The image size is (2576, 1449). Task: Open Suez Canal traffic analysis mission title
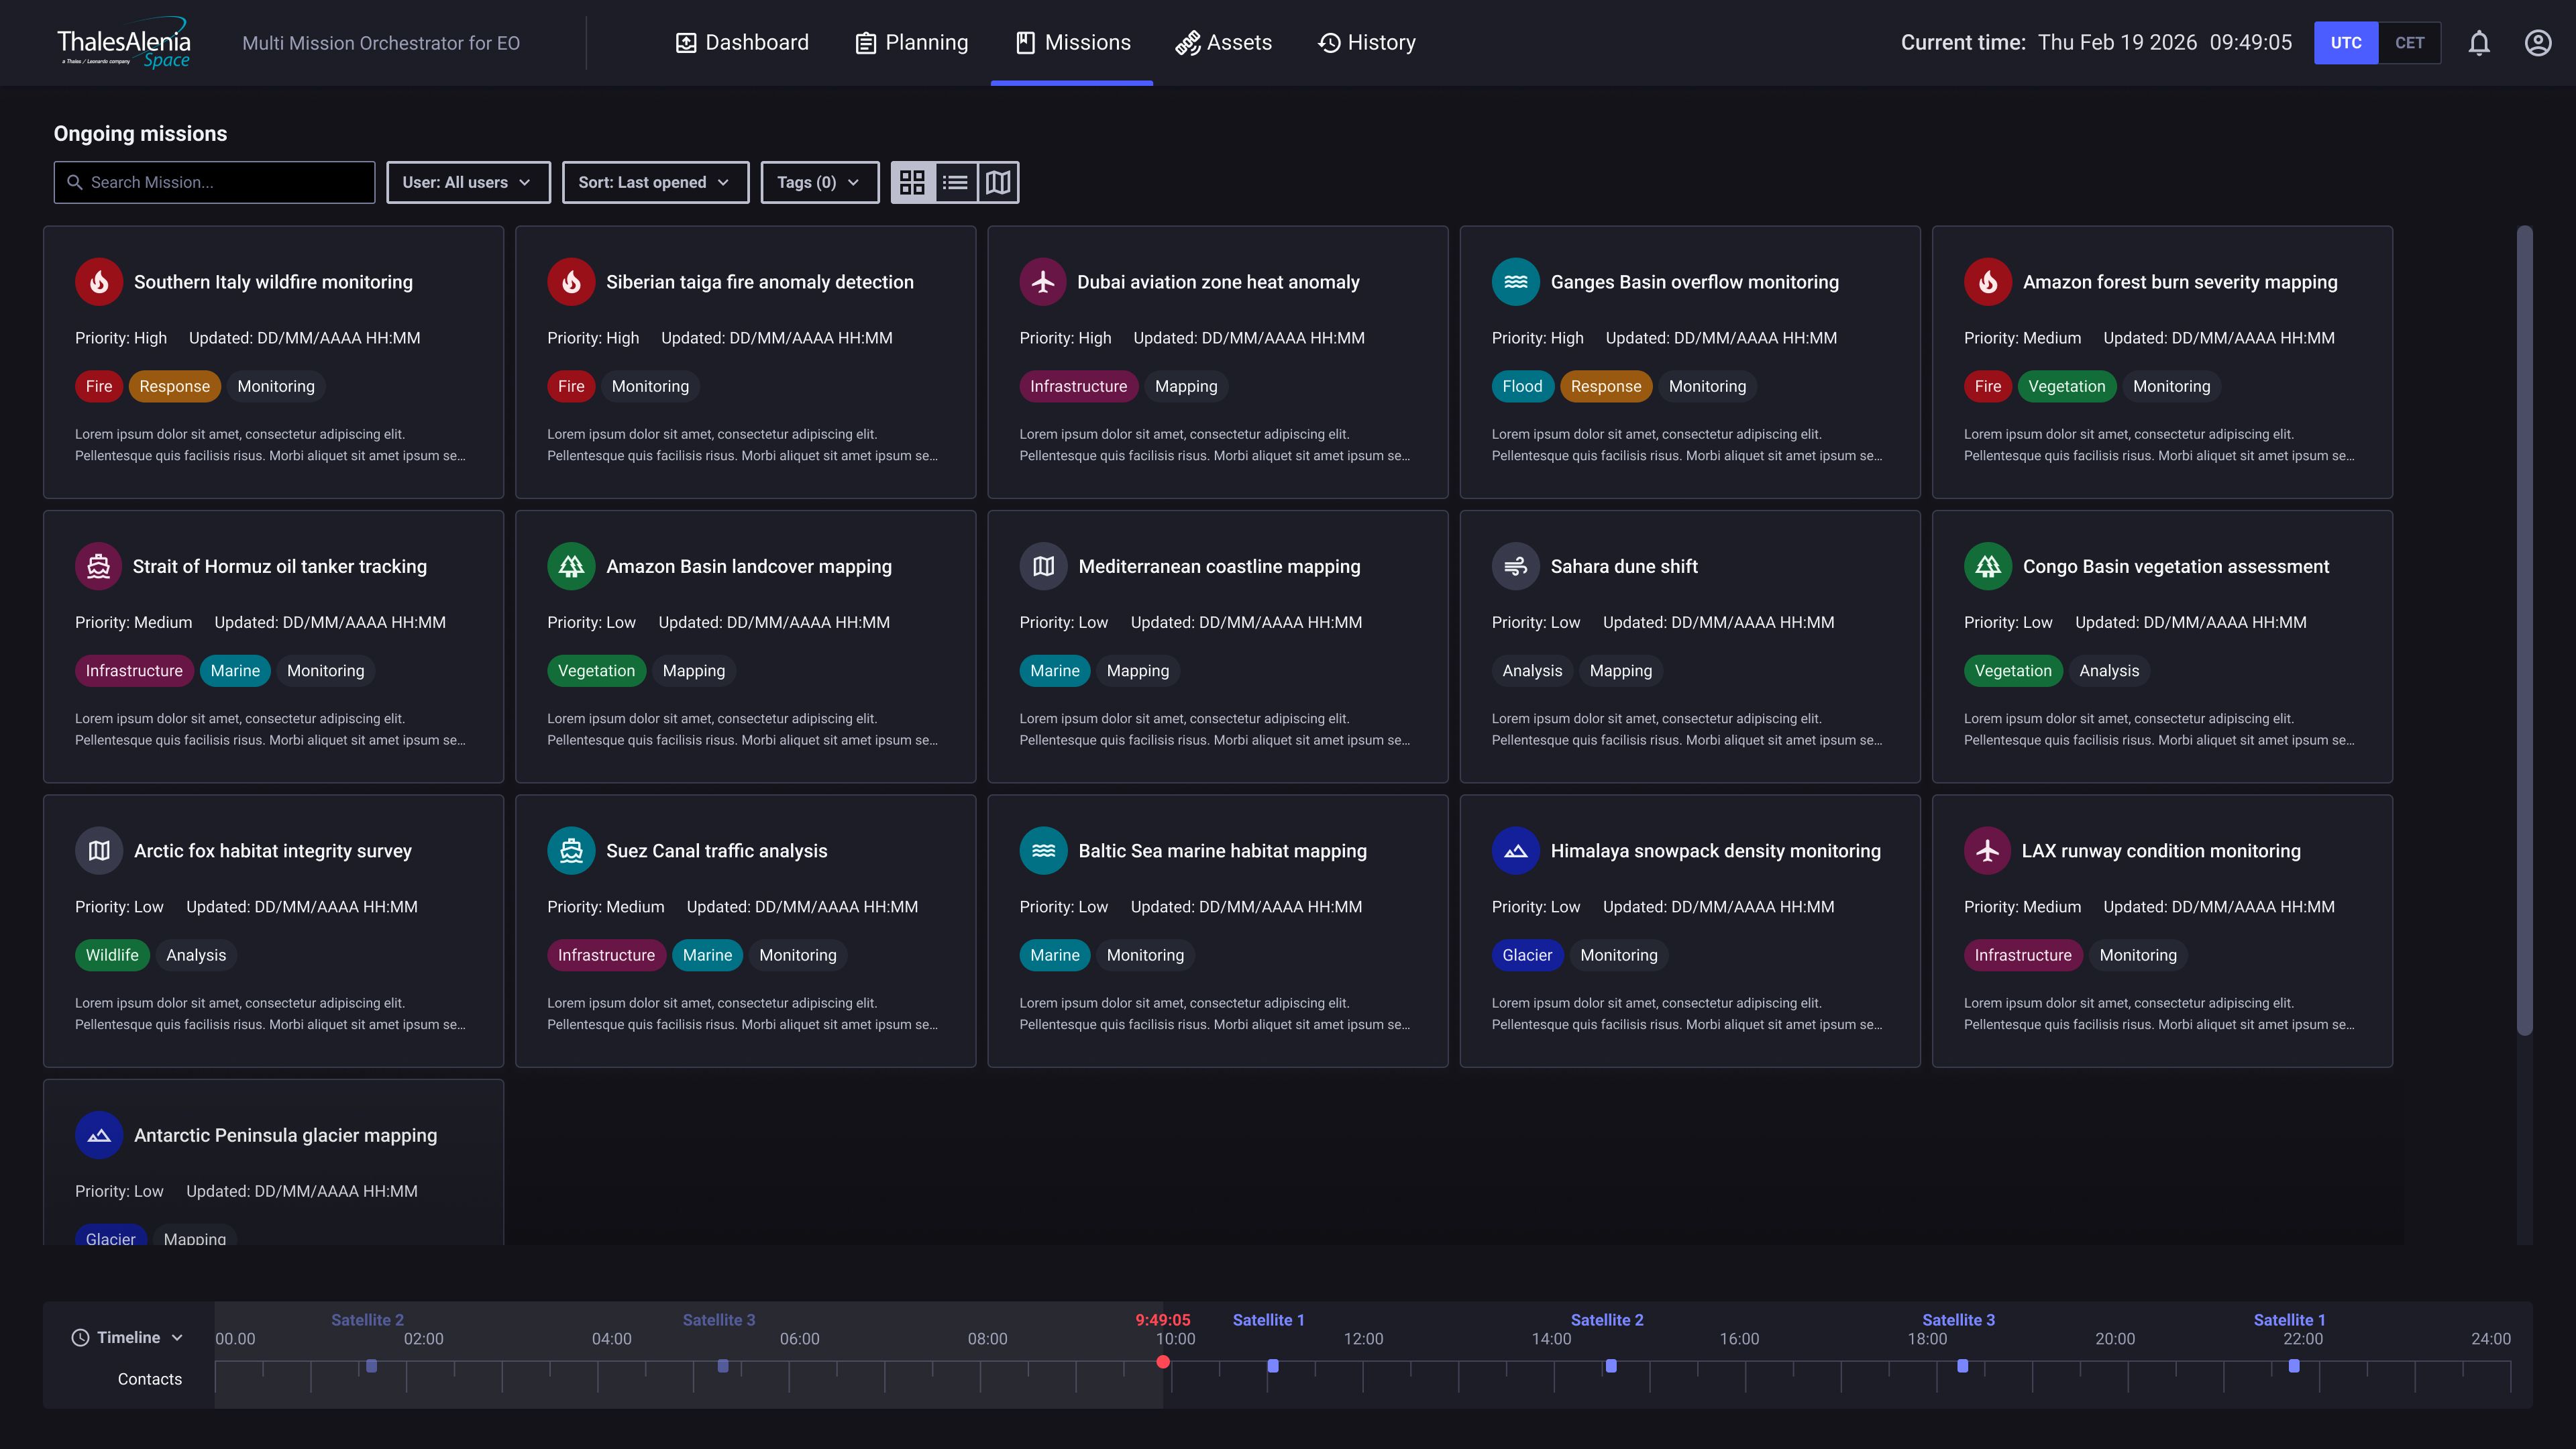pyautogui.click(x=716, y=851)
